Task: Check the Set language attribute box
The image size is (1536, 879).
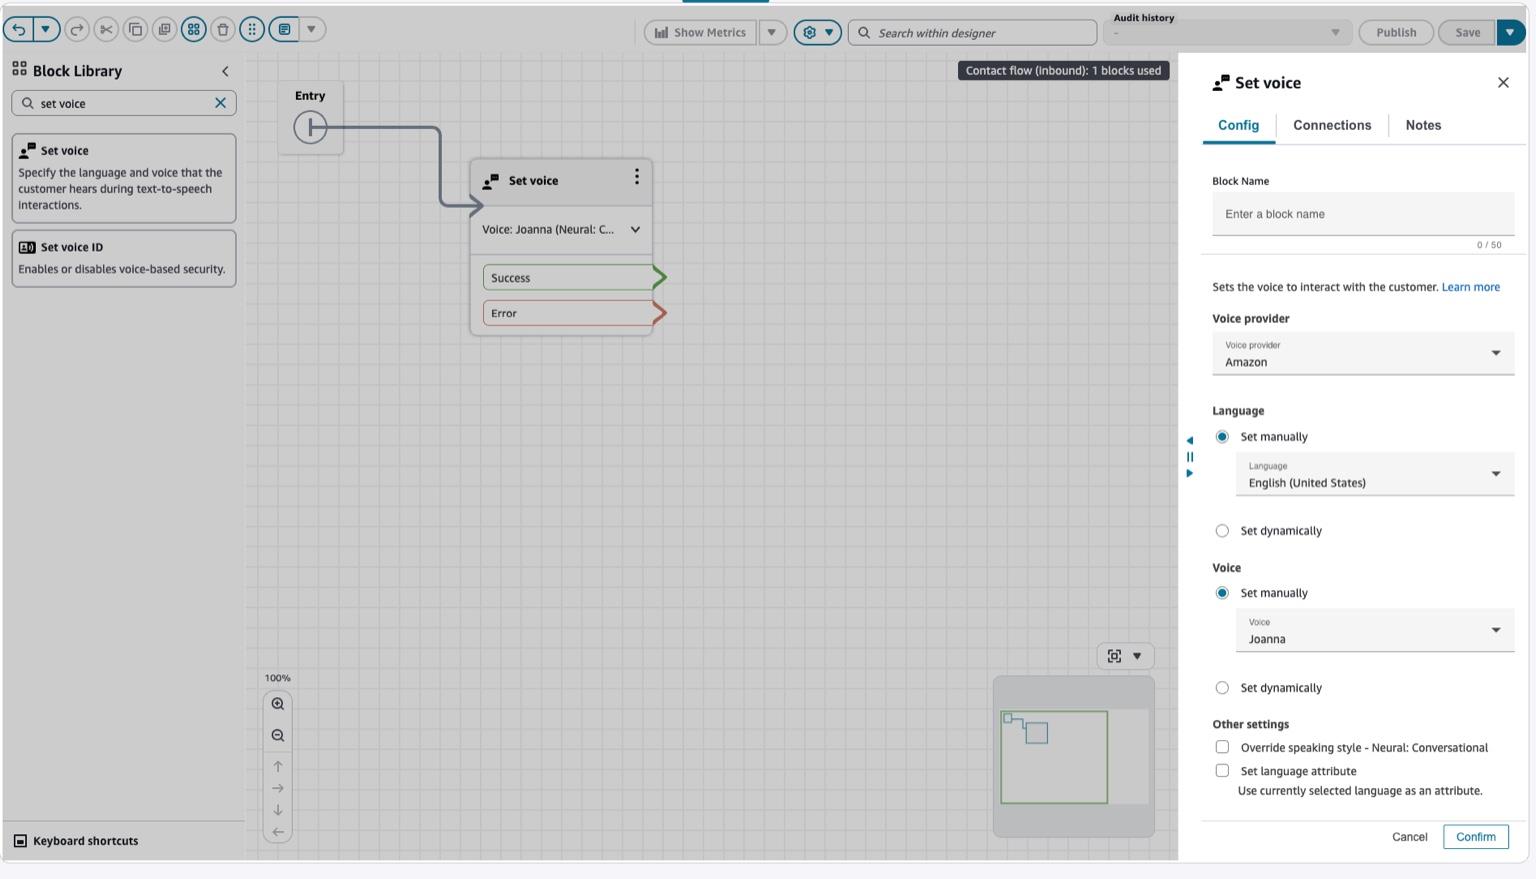Action: (x=1222, y=771)
